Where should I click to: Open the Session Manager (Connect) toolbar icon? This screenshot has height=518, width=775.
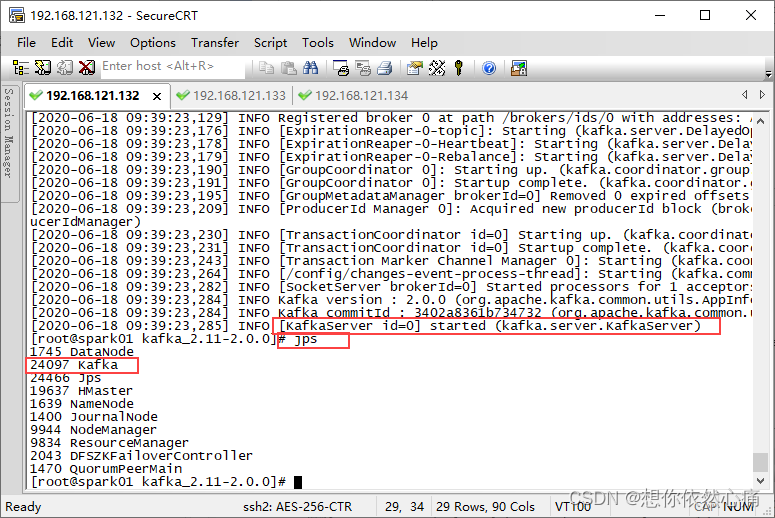pos(20,67)
